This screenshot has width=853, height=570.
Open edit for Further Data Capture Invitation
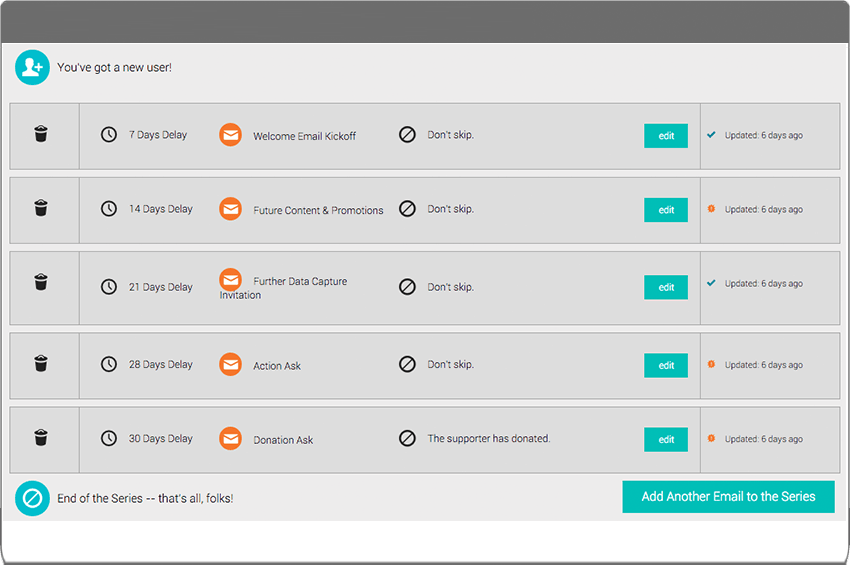pyautogui.click(x=666, y=287)
